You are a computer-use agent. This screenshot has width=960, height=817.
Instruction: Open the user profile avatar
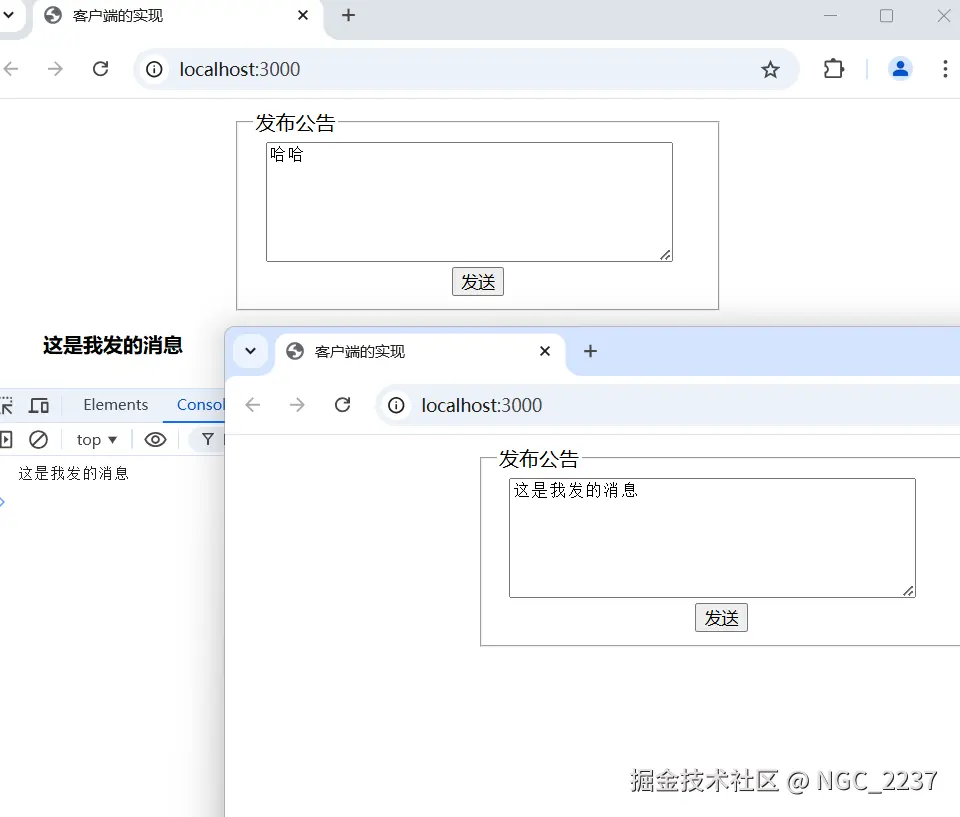pyautogui.click(x=900, y=69)
